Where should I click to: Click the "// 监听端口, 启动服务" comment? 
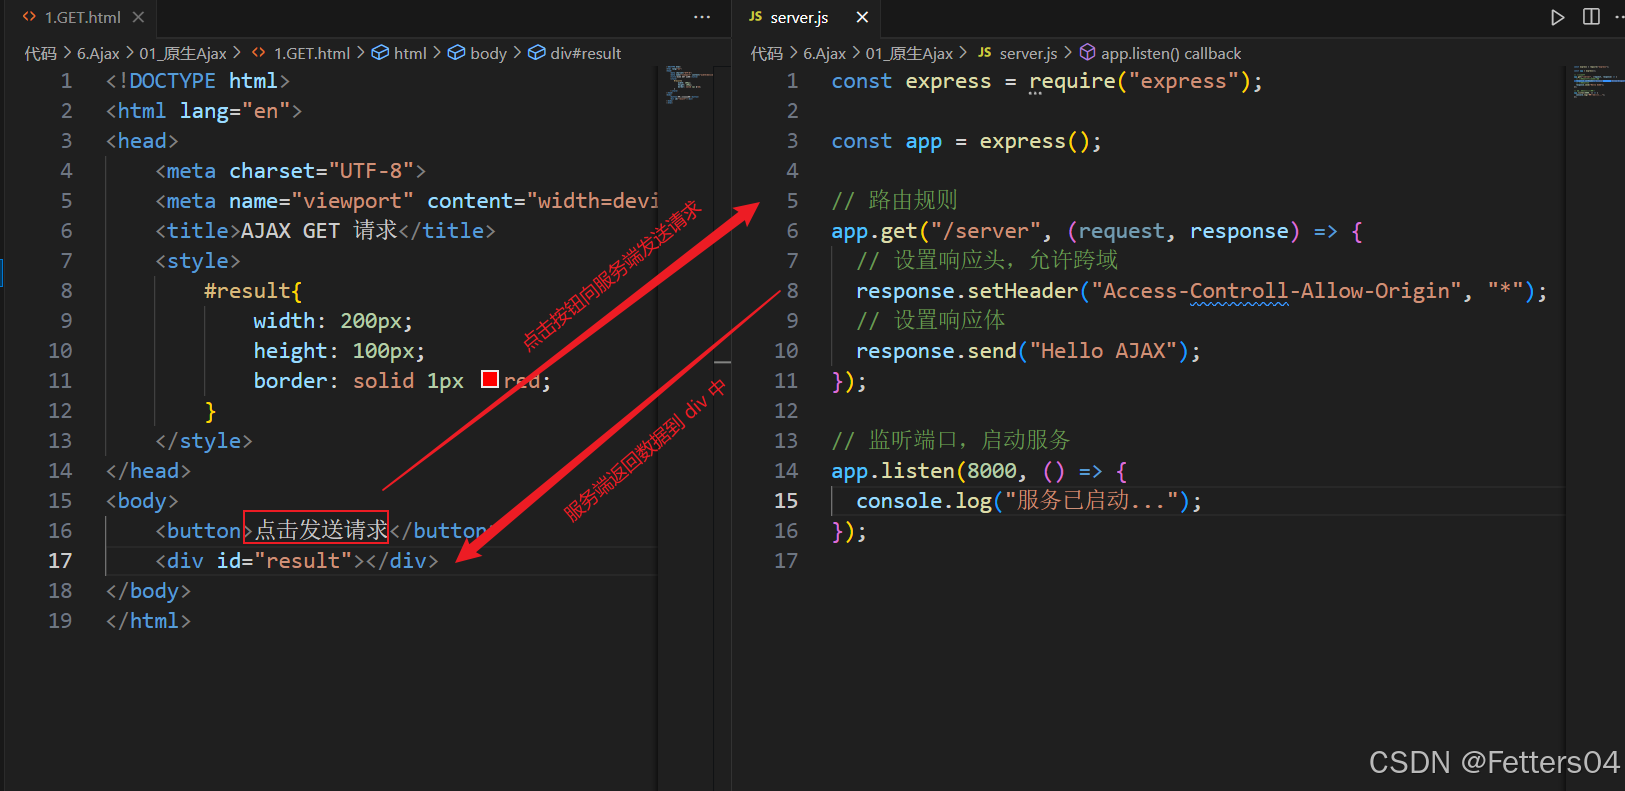click(x=951, y=441)
